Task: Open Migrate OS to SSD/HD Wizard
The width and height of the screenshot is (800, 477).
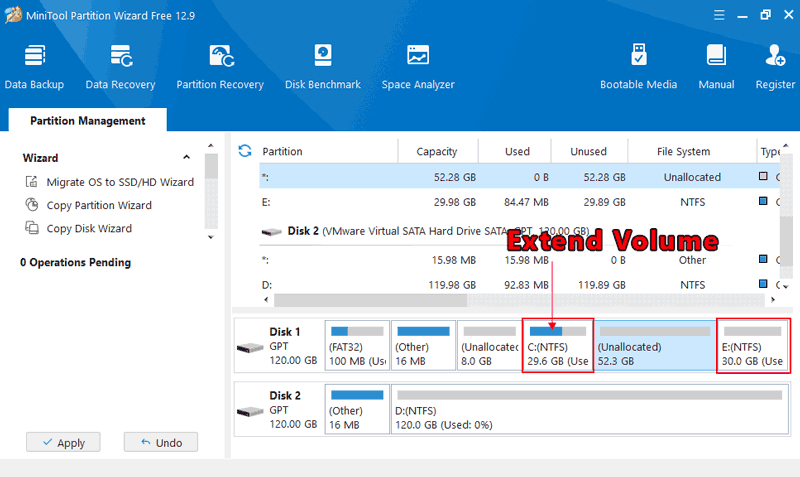Action: (119, 182)
